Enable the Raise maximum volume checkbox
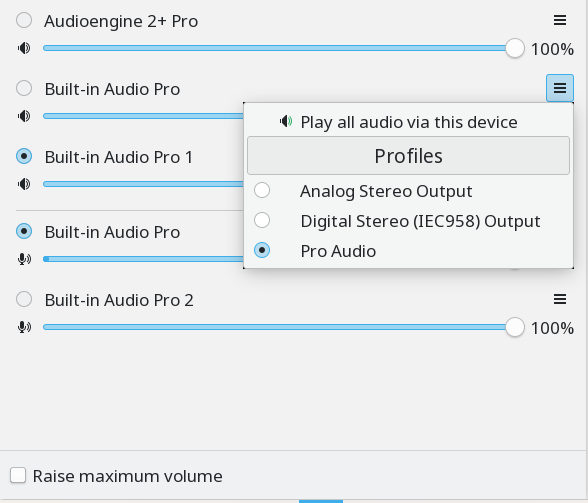This screenshot has width=588, height=503. [18, 475]
